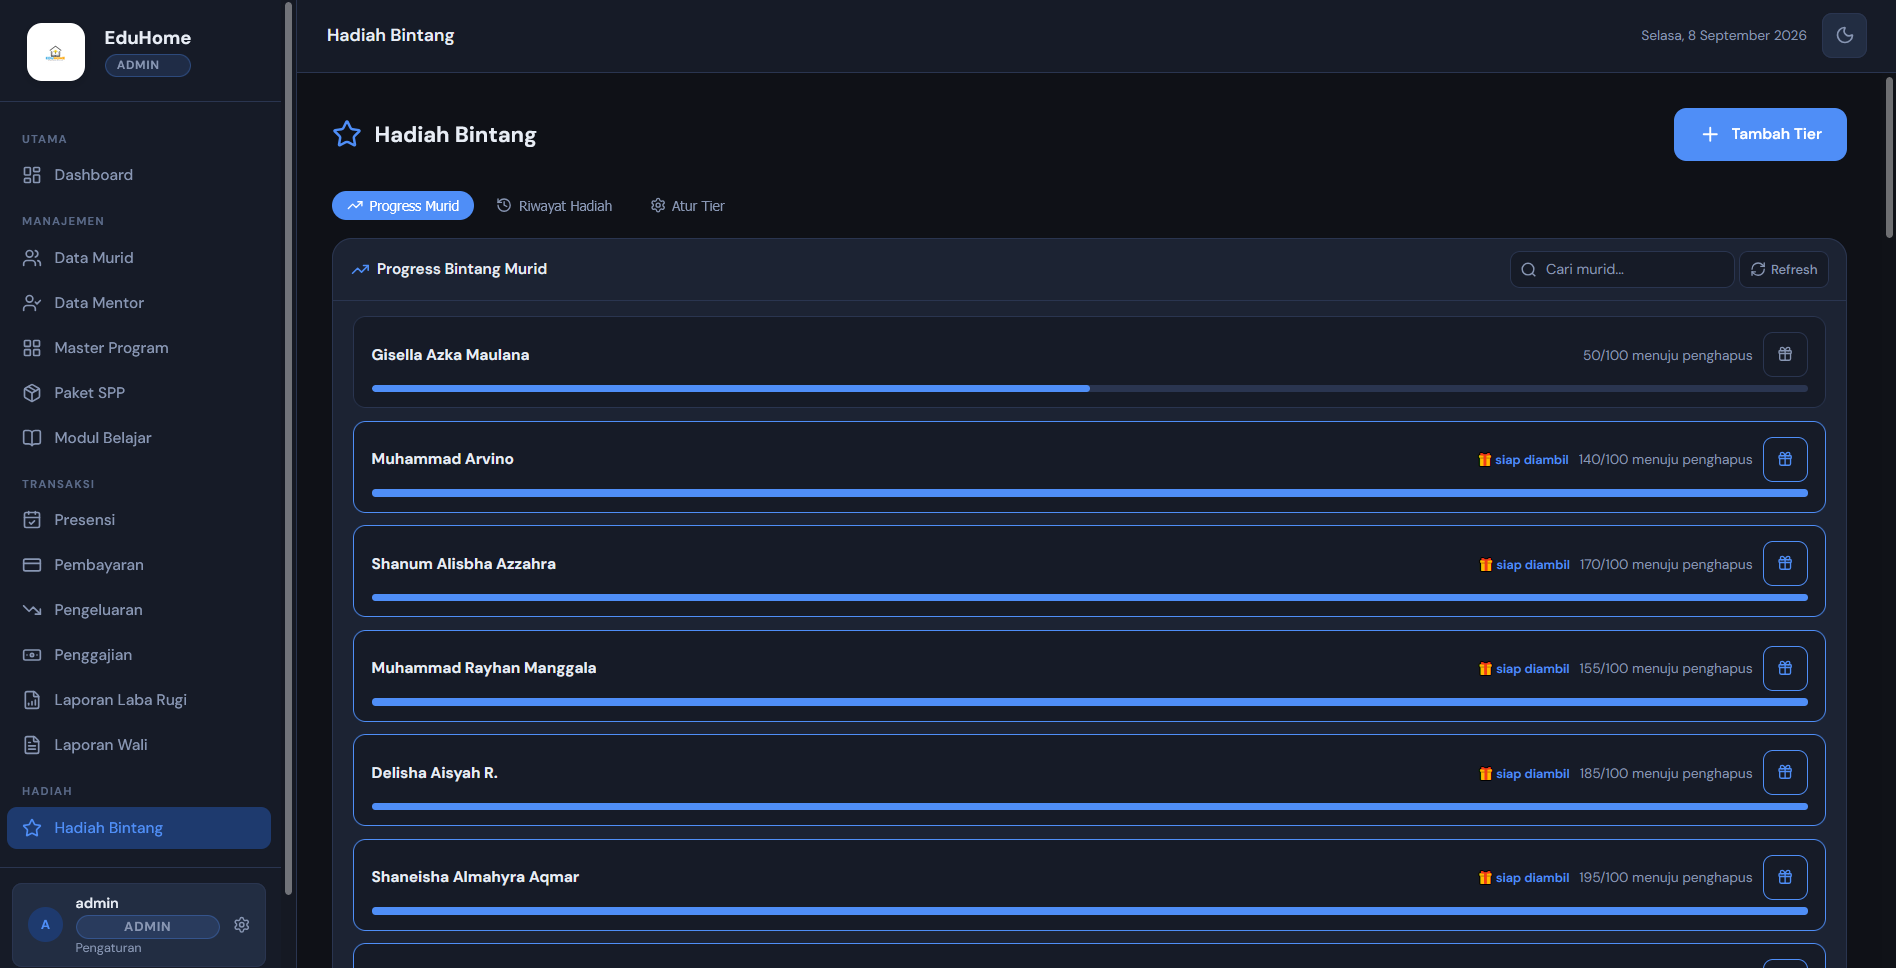Click gift icon for Gisella Azka Maulana

pos(1785,354)
